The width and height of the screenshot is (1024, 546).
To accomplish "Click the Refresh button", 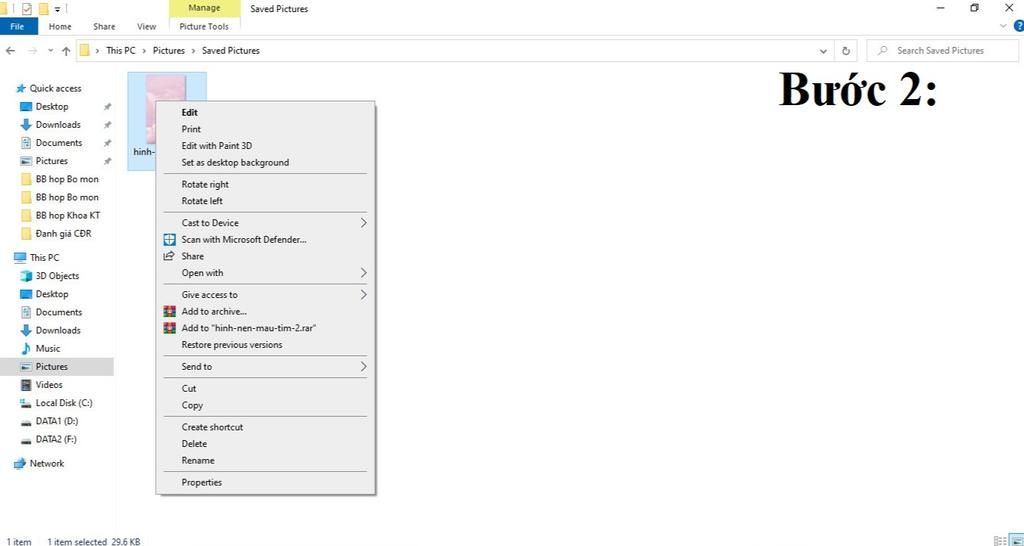I will point(846,50).
